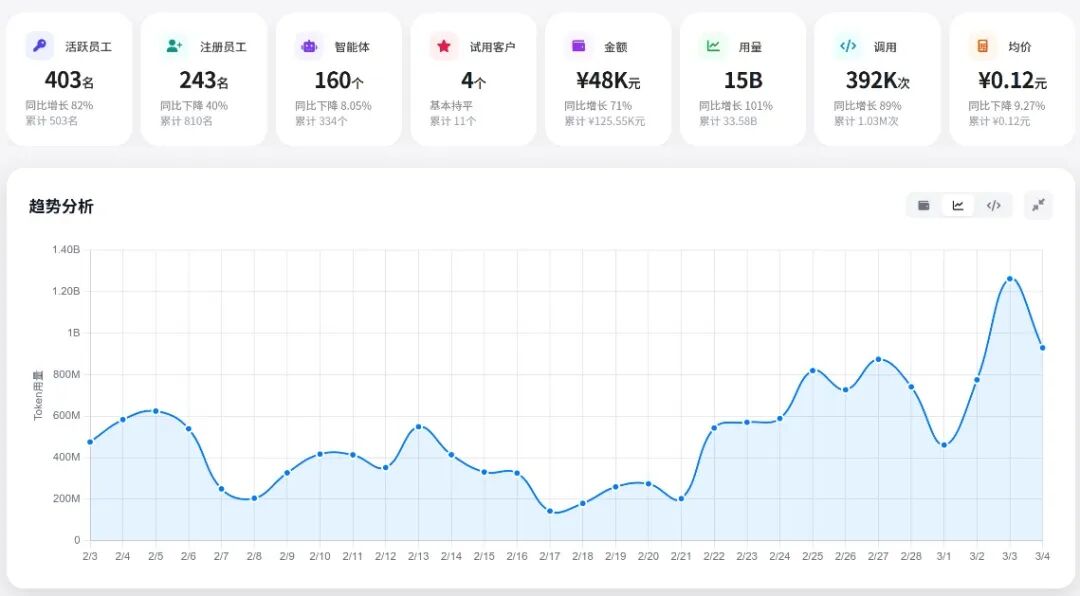Viewport: 1080px width, 596px height.
Task: Click the data point above the 3/3 label
Action: [1012, 280]
